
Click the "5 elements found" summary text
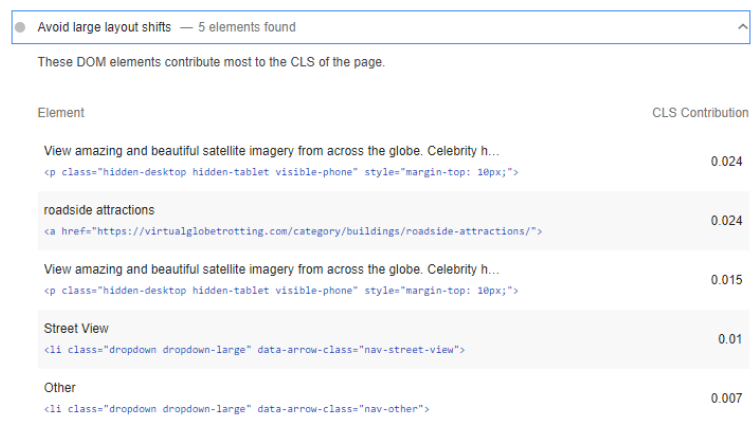point(246,28)
